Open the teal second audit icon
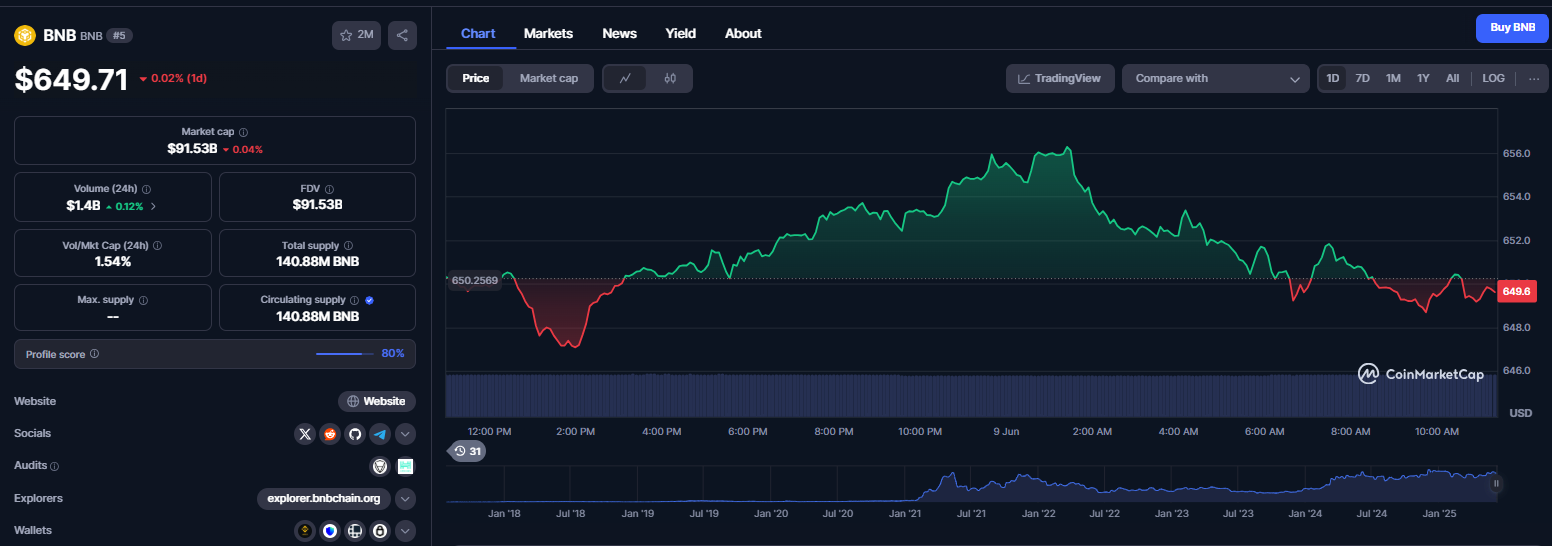Screen dimensions: 1552x546 [405, 466]
